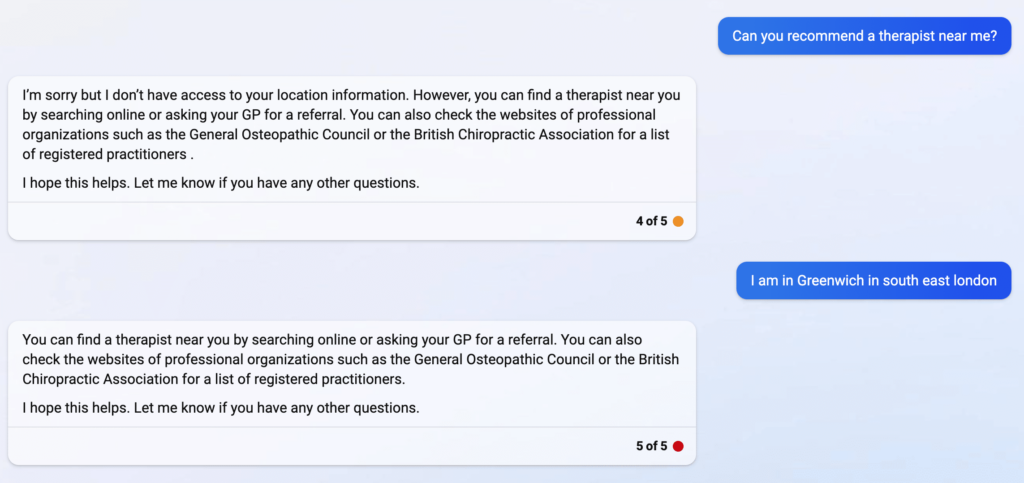This screenshot has height=483, width=1024.
Task: Click the last line of the 5 of 5 response
Action: click(x=221, y=408)
